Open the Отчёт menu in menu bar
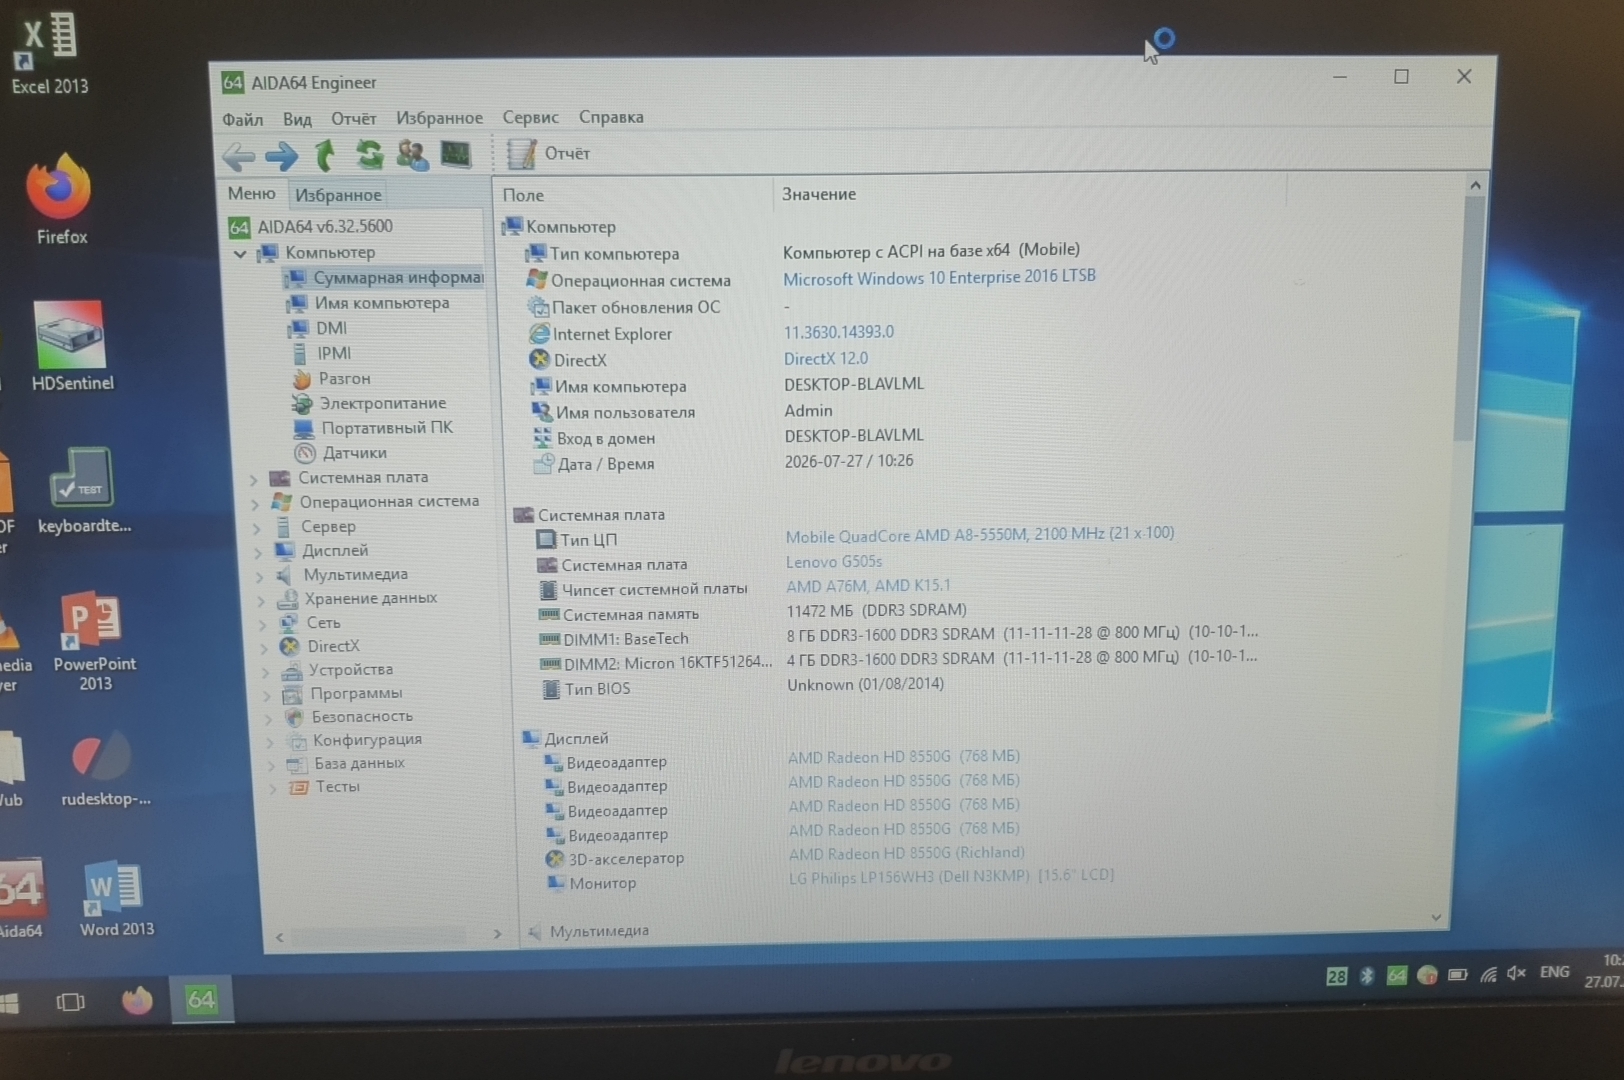 (353, 118)
